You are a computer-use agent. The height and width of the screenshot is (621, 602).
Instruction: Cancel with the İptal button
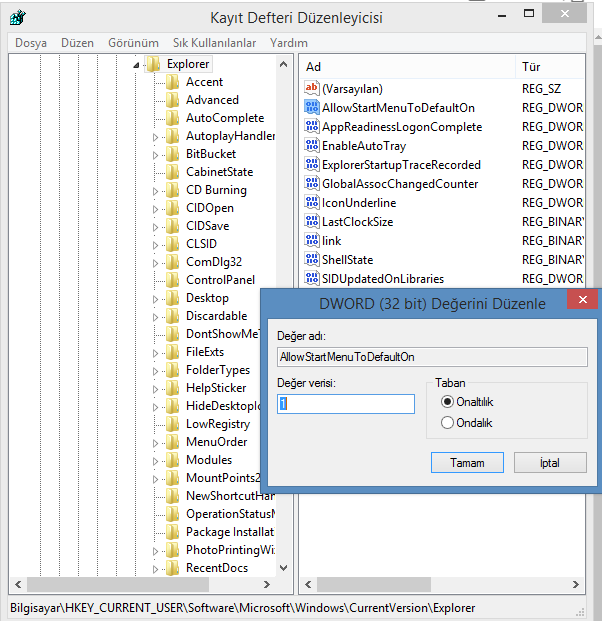[550, 463]
